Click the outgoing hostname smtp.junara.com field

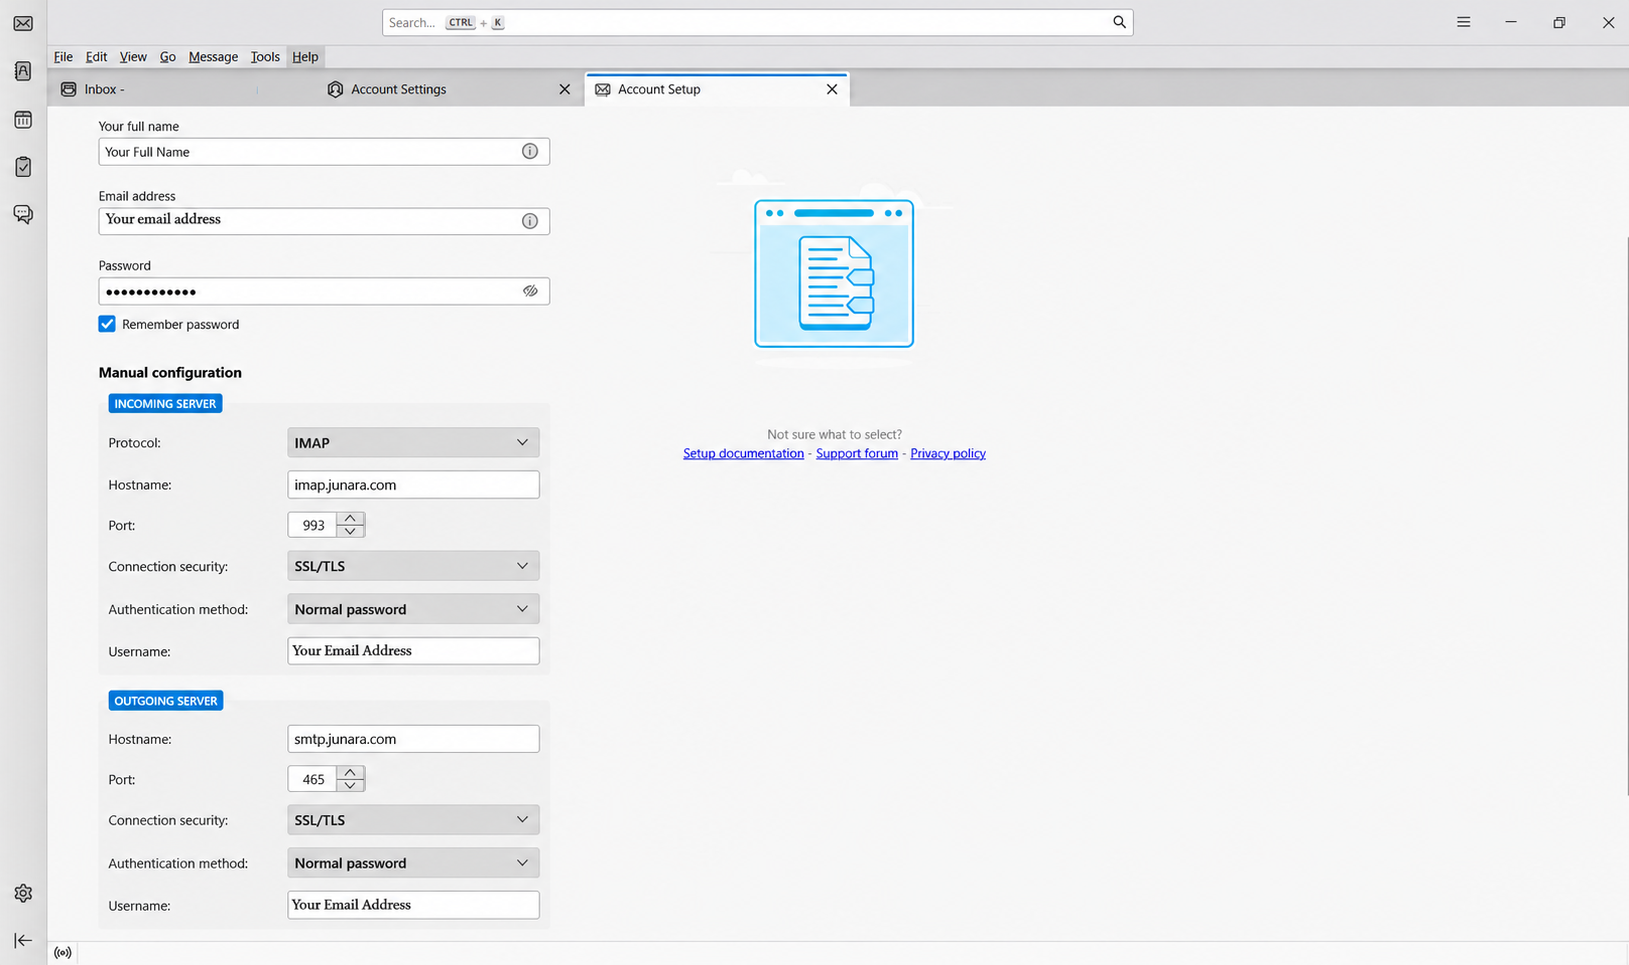click(413, 739)
